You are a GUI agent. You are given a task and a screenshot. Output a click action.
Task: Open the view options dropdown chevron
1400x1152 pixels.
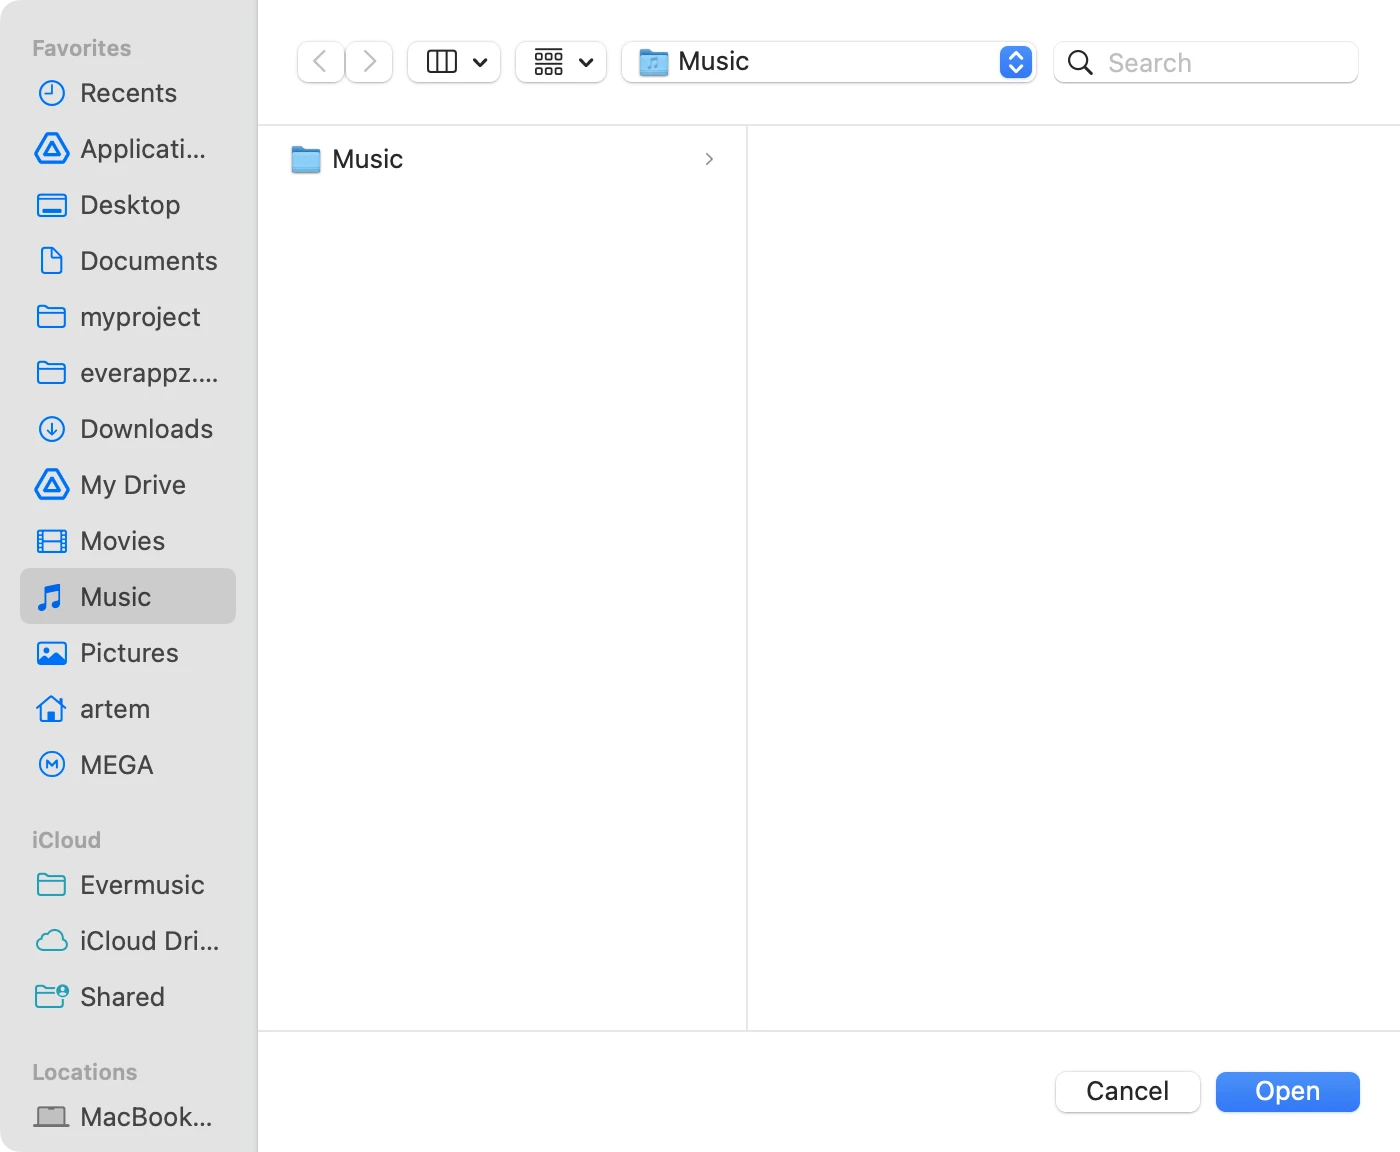point(480,63)
